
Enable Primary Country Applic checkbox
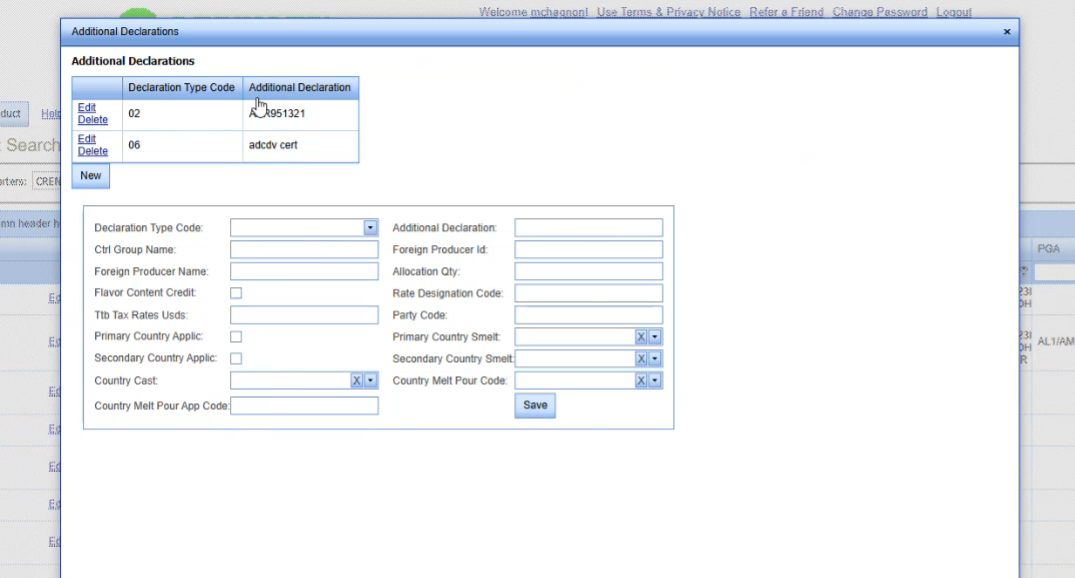(x=236, y=337)
